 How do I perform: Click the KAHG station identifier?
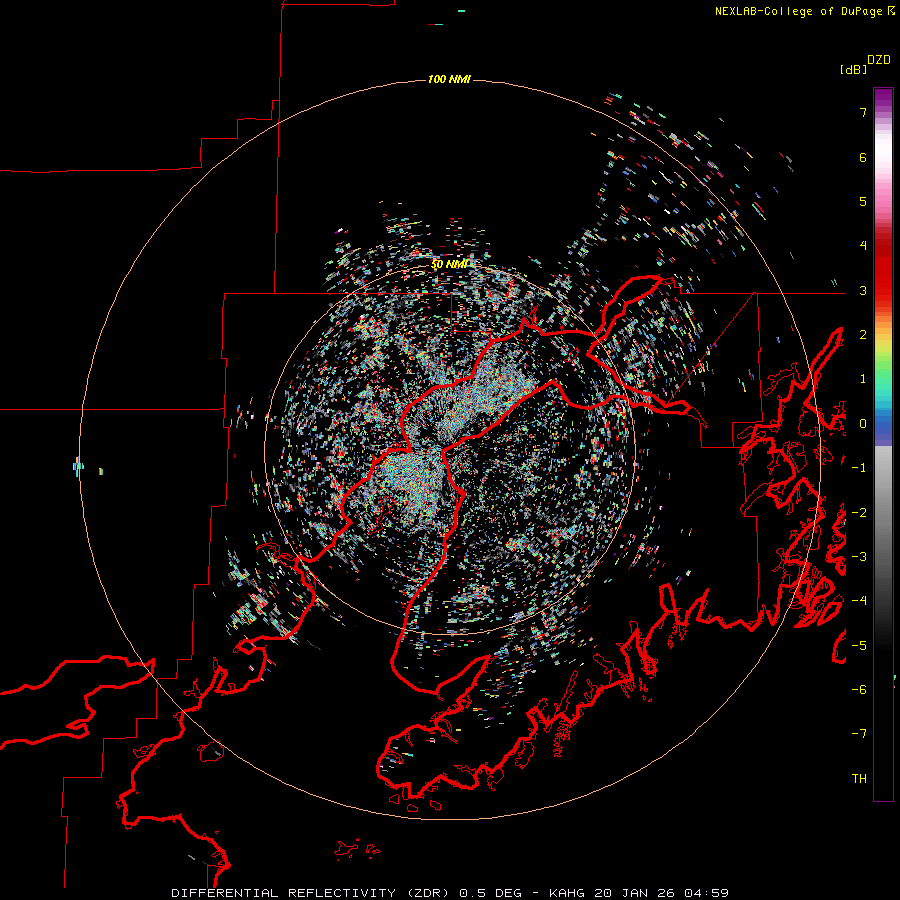tap(567, 893)
